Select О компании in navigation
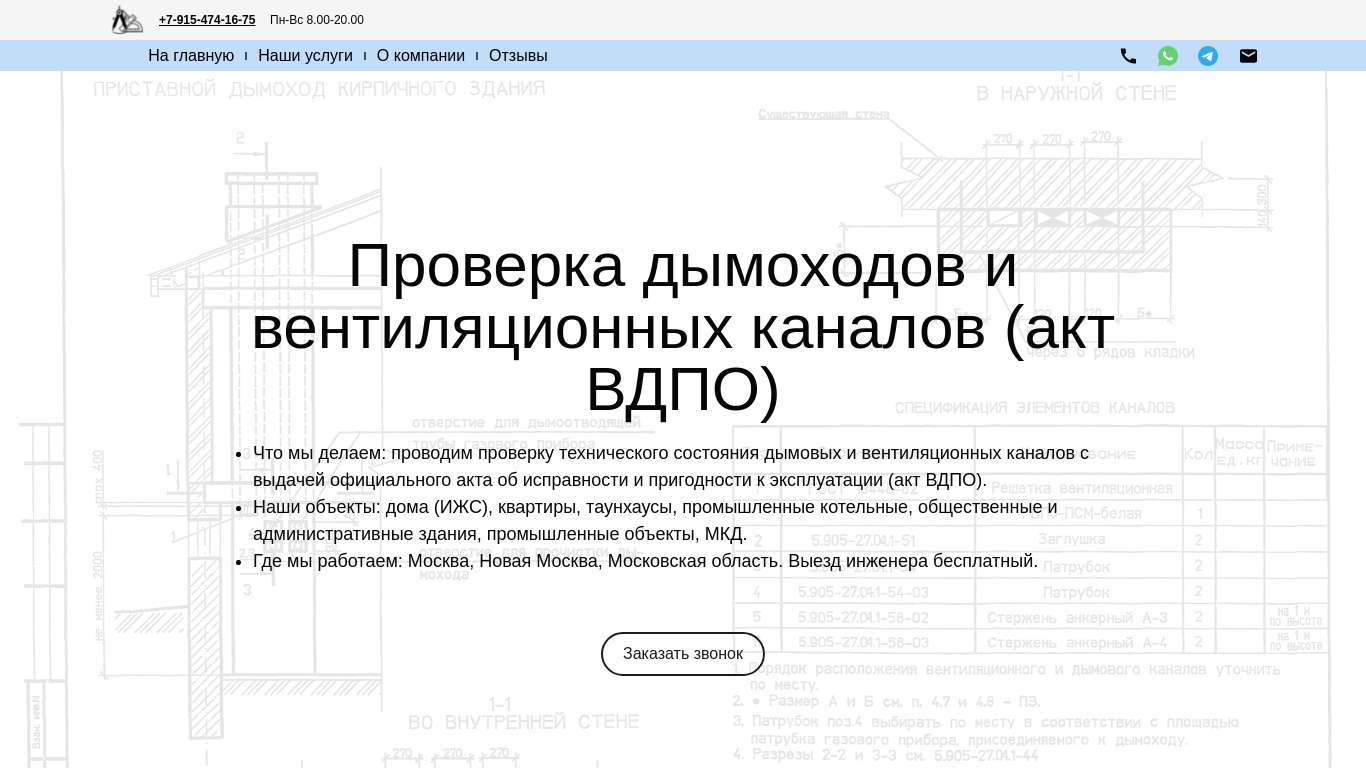 (420, 56)
